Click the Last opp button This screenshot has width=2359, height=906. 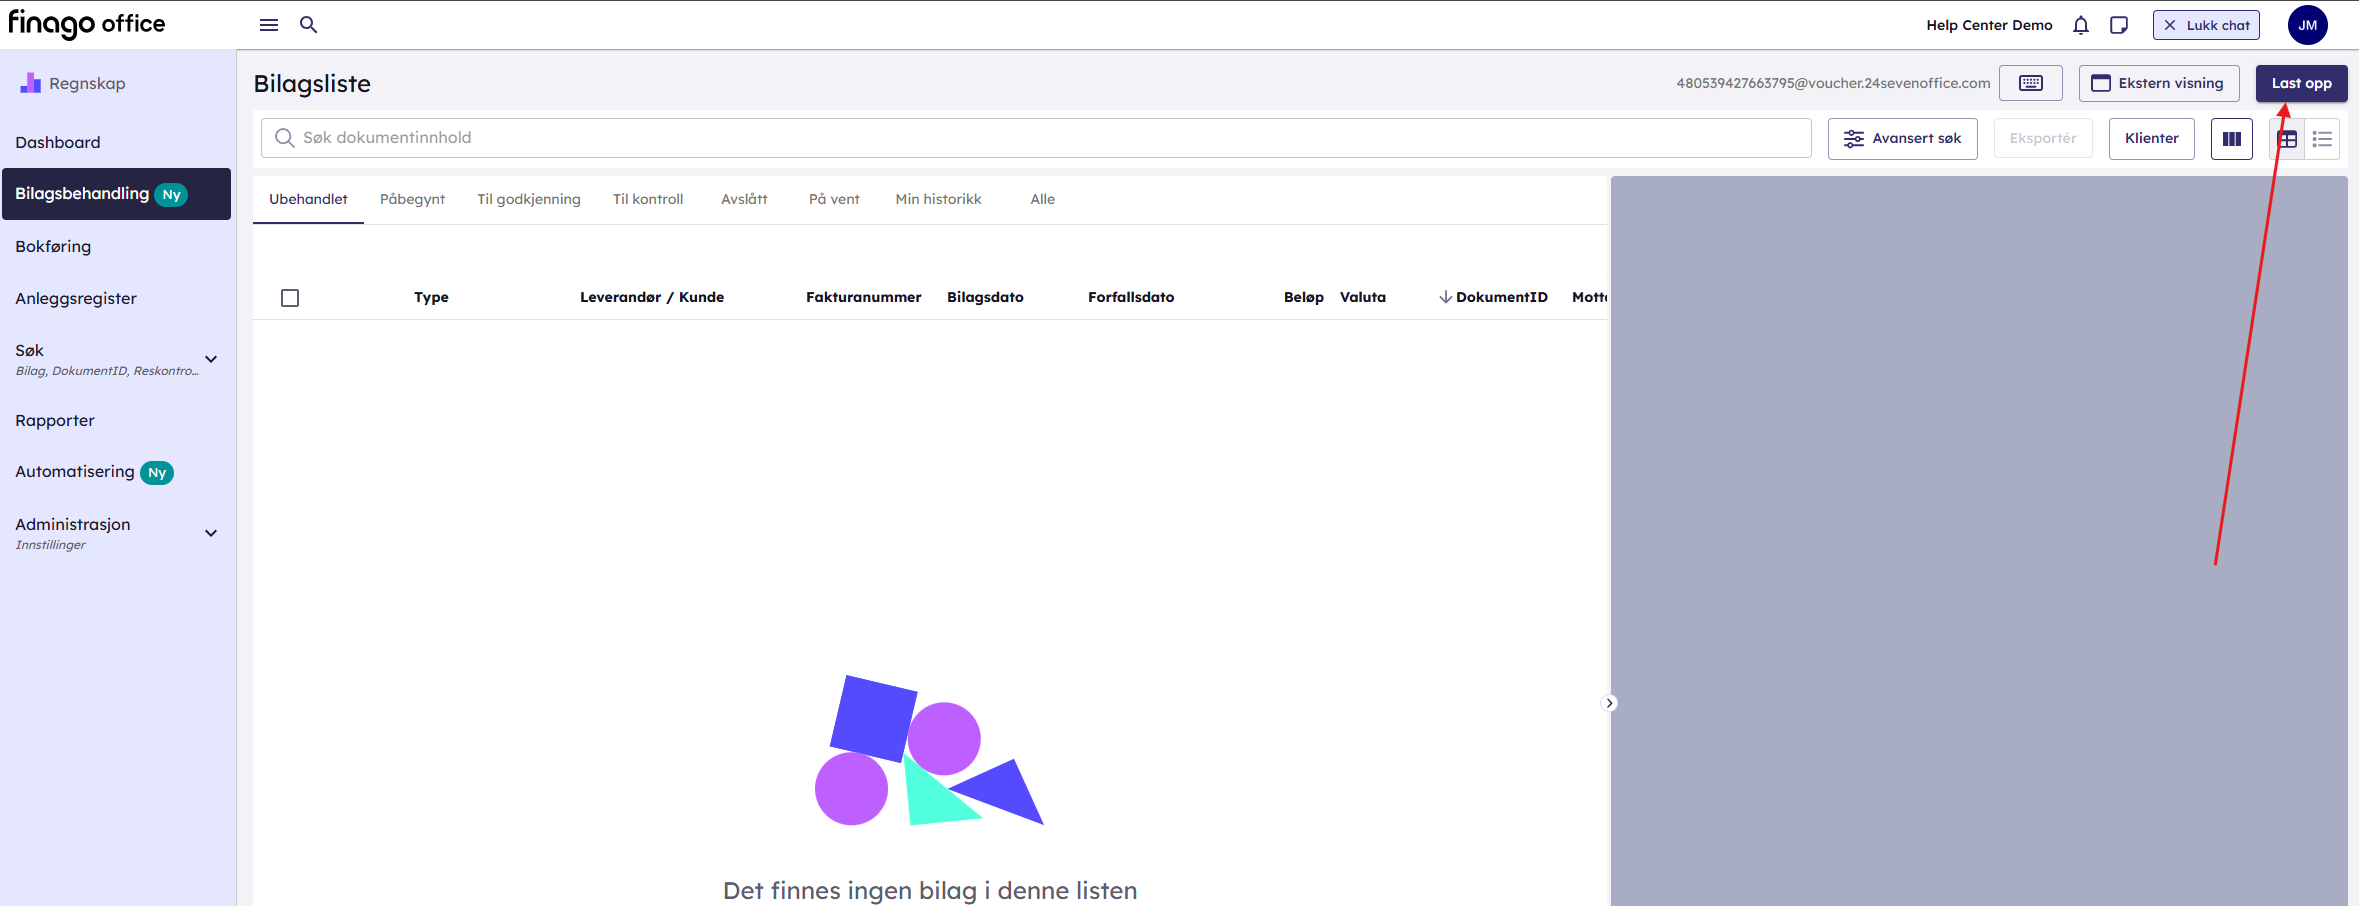tap(2301, 83)
